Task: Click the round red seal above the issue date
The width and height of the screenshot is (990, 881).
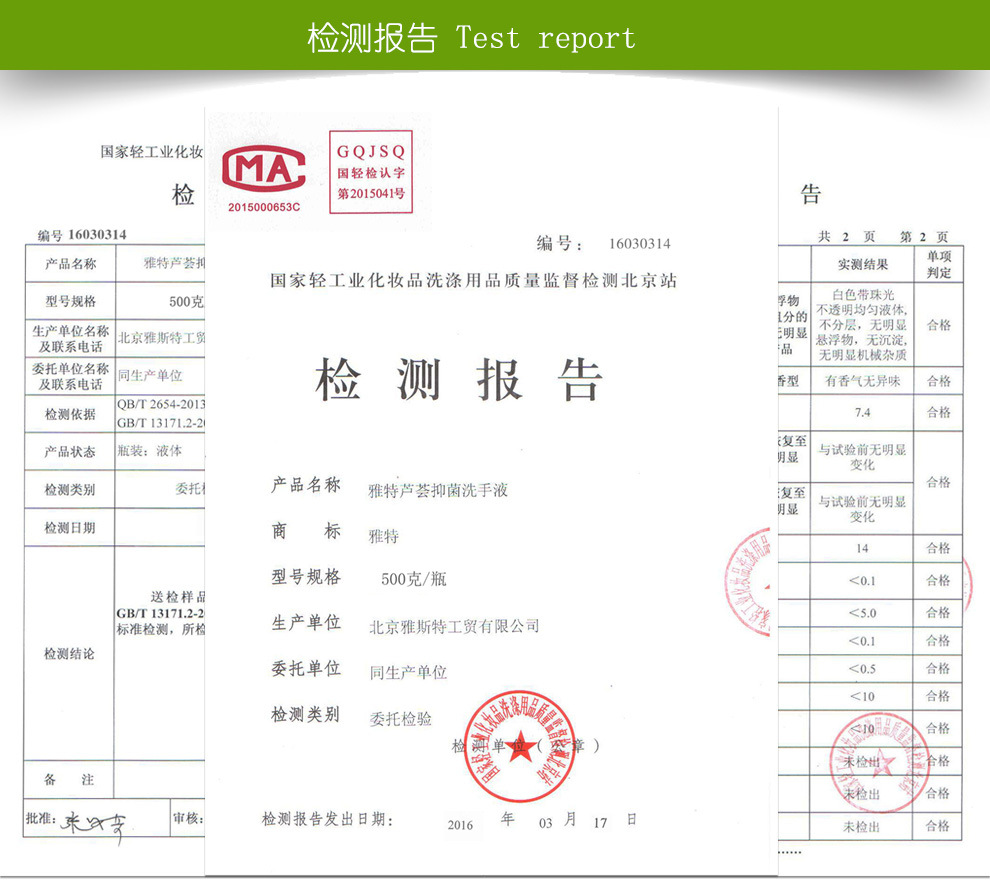Action: (x=518, y=745)
